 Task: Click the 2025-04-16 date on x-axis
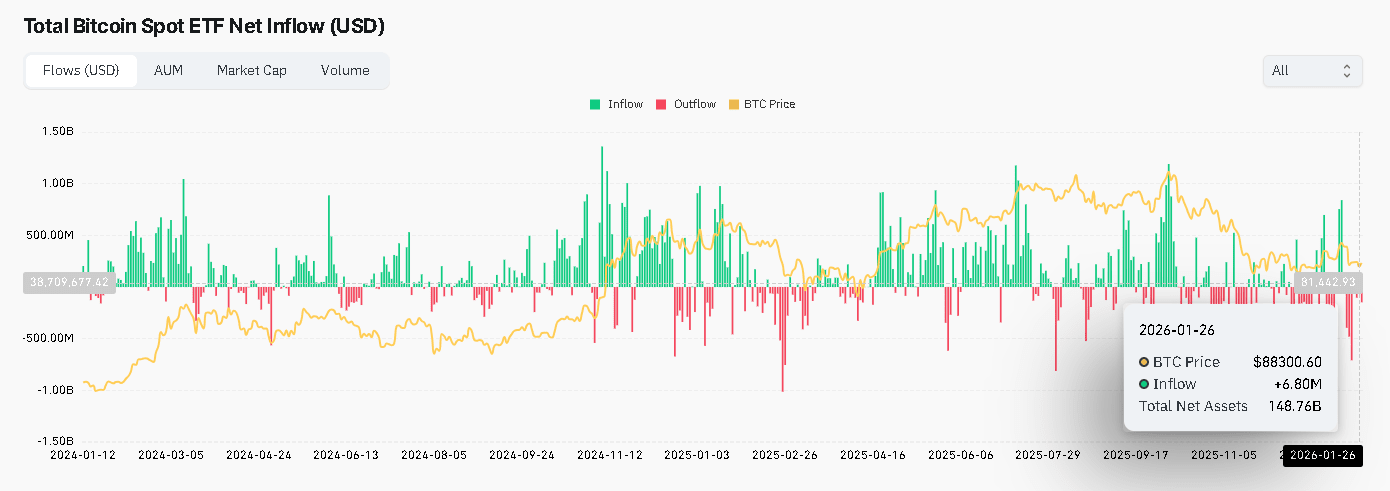click(874, 455)
